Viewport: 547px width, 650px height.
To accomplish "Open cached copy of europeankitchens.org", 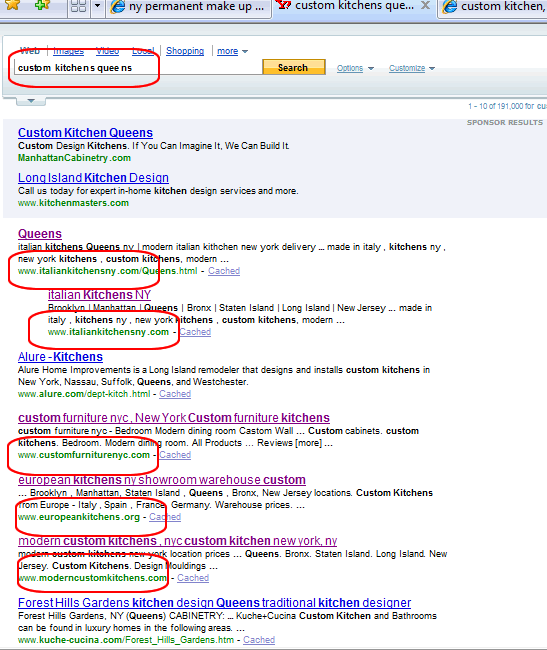I will click(x=165, y=517).
